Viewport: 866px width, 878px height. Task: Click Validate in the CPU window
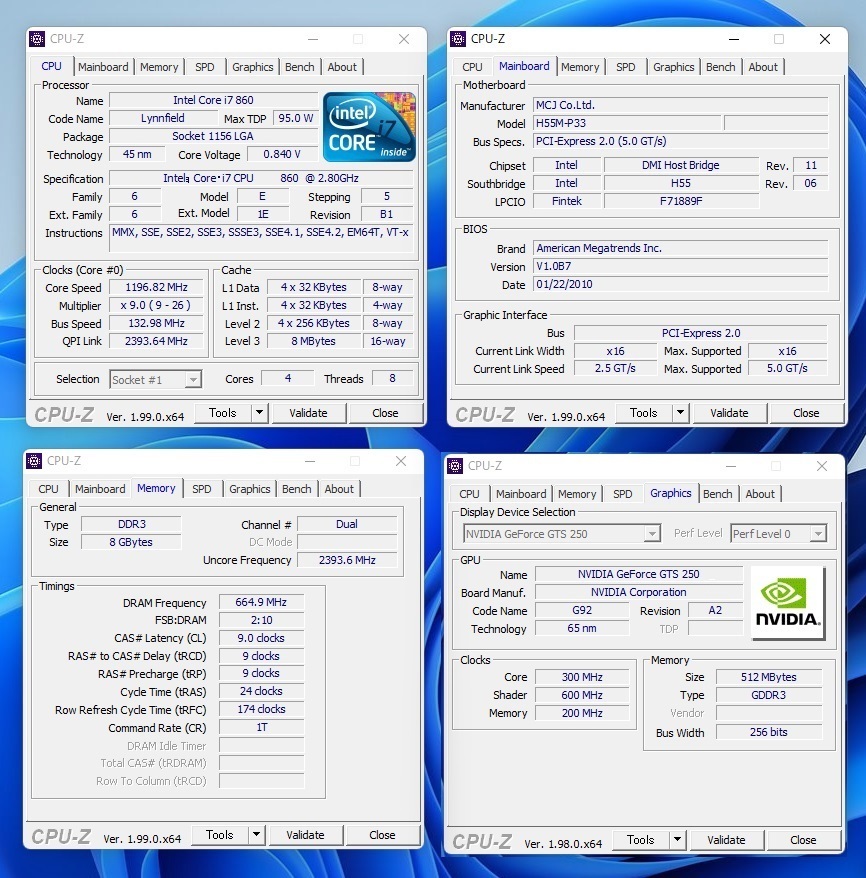tap(308, 413)
